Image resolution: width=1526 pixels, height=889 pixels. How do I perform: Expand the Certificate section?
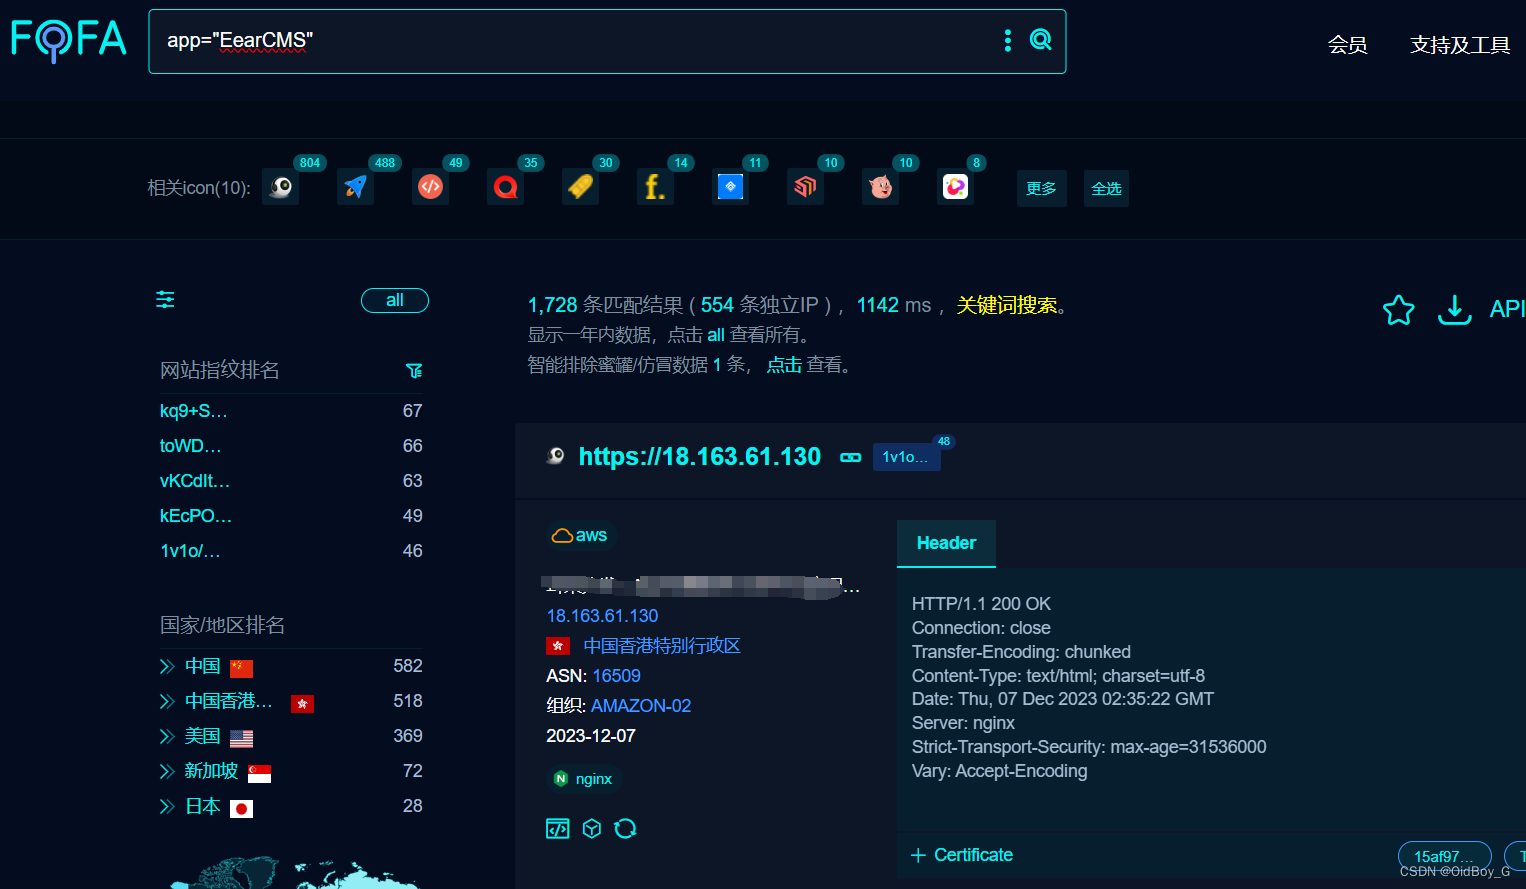point(962,855)
